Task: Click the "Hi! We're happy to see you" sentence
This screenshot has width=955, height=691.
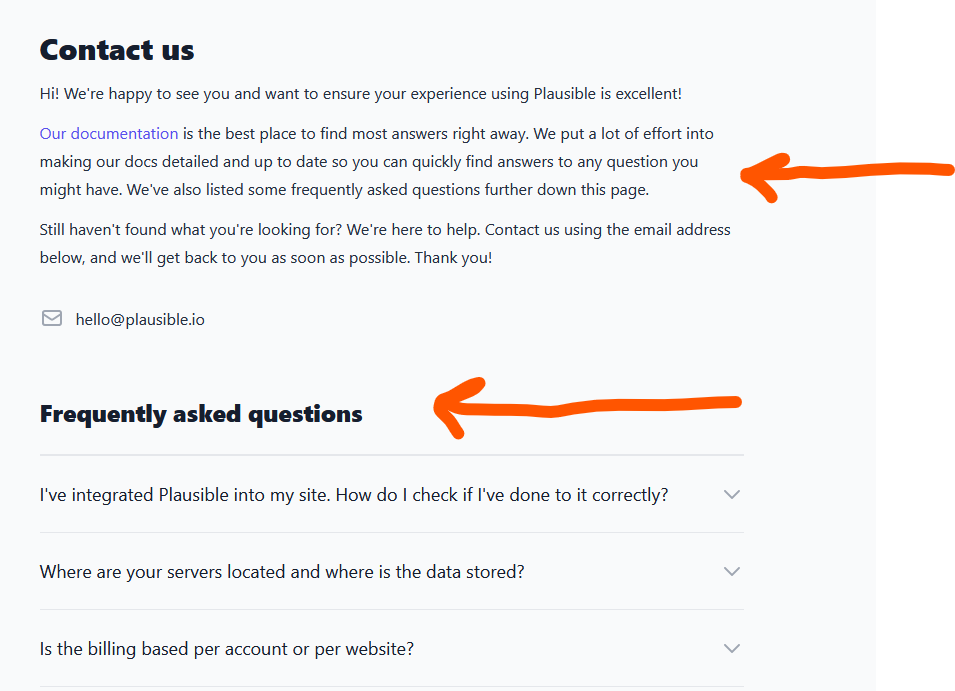Action: [x=360, y=94]
